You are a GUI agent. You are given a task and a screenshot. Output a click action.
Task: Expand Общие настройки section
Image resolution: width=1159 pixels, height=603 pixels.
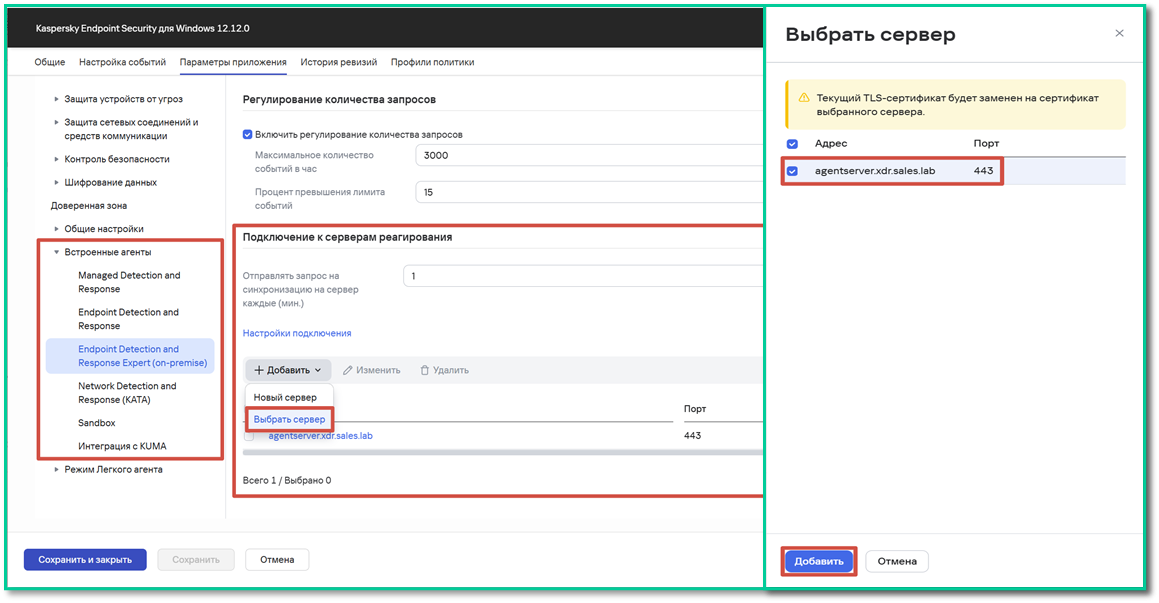pyautogui.click(x=56, y=229)
